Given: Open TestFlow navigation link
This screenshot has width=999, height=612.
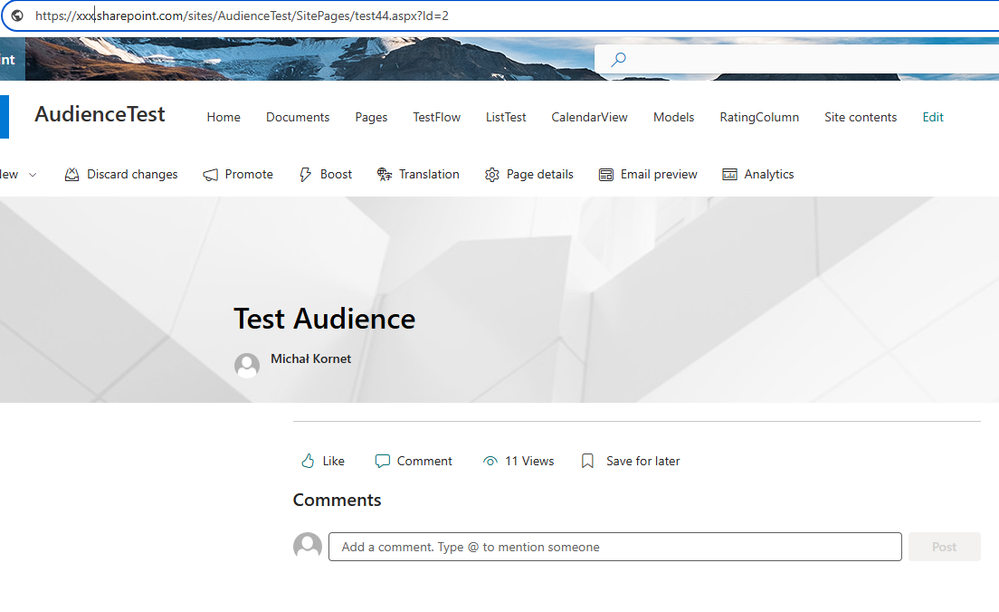Looking at the screenshot, I should click(436, 117).
